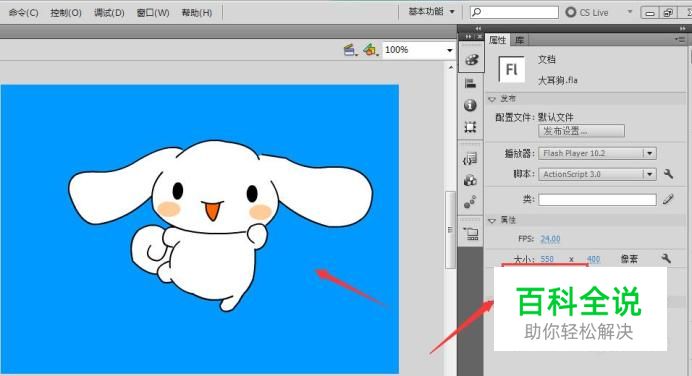Screen dimensions: 692x376
Task: Click the 默认文件 profile text
Action: click(x=555, y=117)
